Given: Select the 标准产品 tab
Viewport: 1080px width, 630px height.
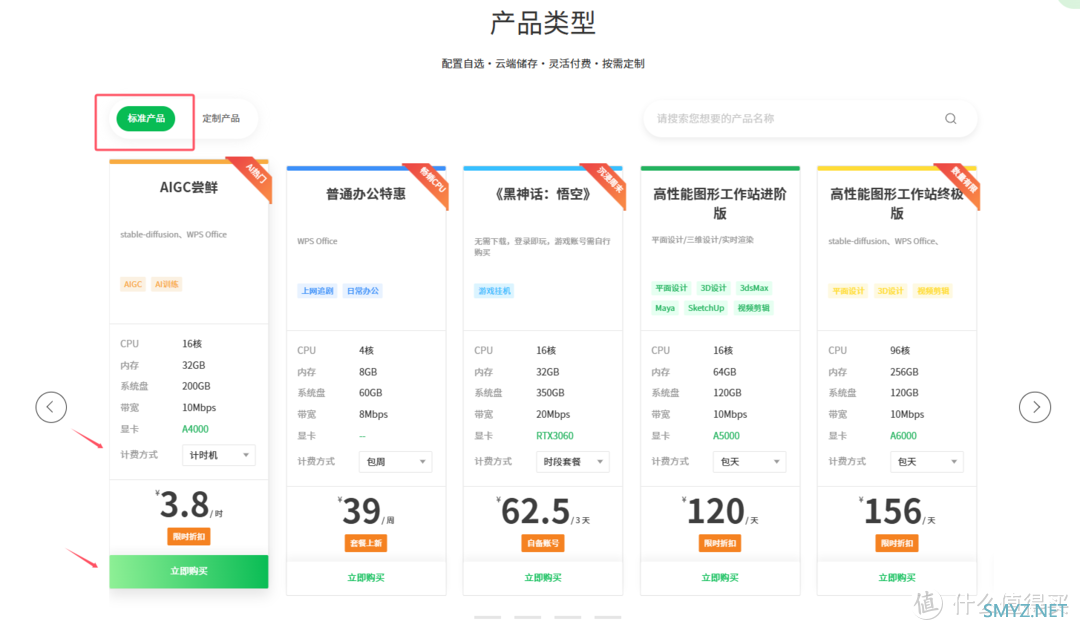Looking at the screenshot, I should (x=146, y=118).
